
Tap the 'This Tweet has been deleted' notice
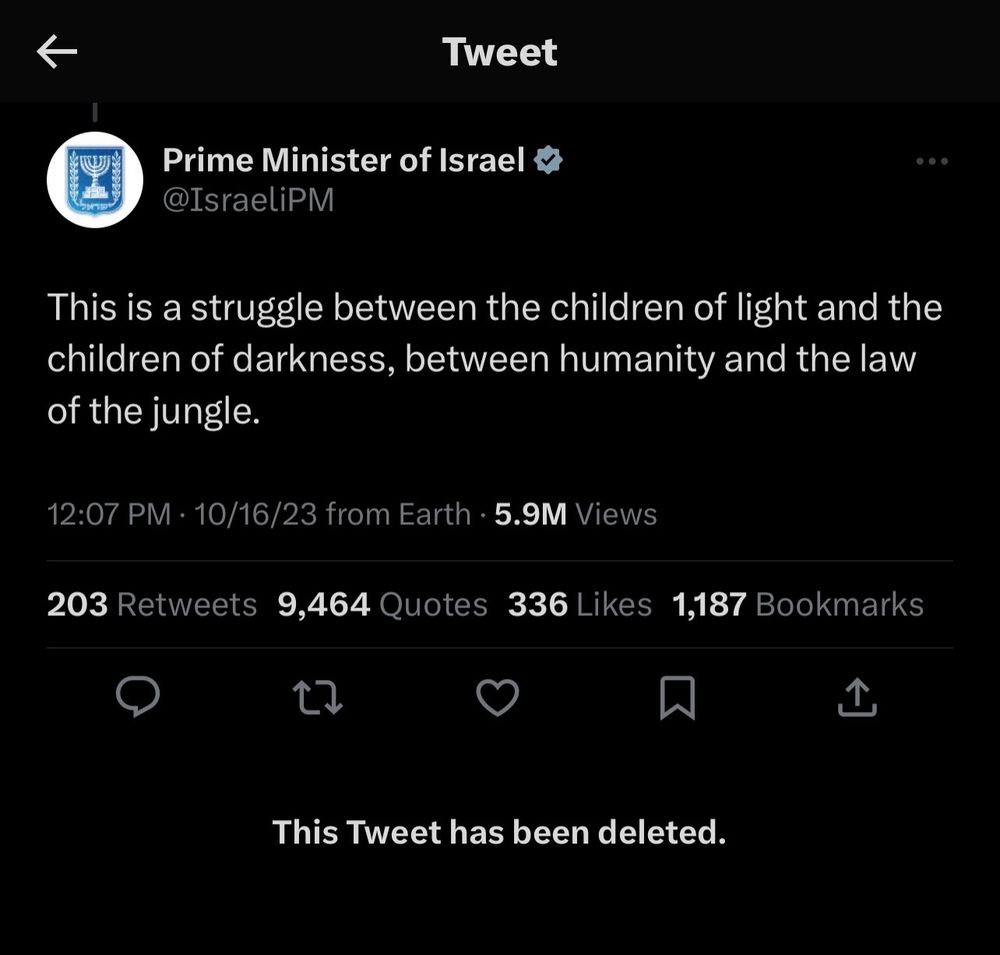pos(499,833)
